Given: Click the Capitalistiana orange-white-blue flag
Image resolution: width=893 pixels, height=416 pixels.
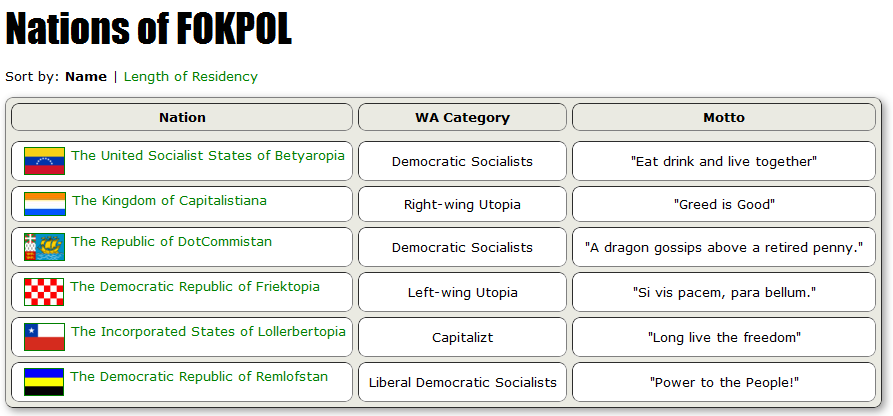Looking at the screenshot, I should [45, 204].
